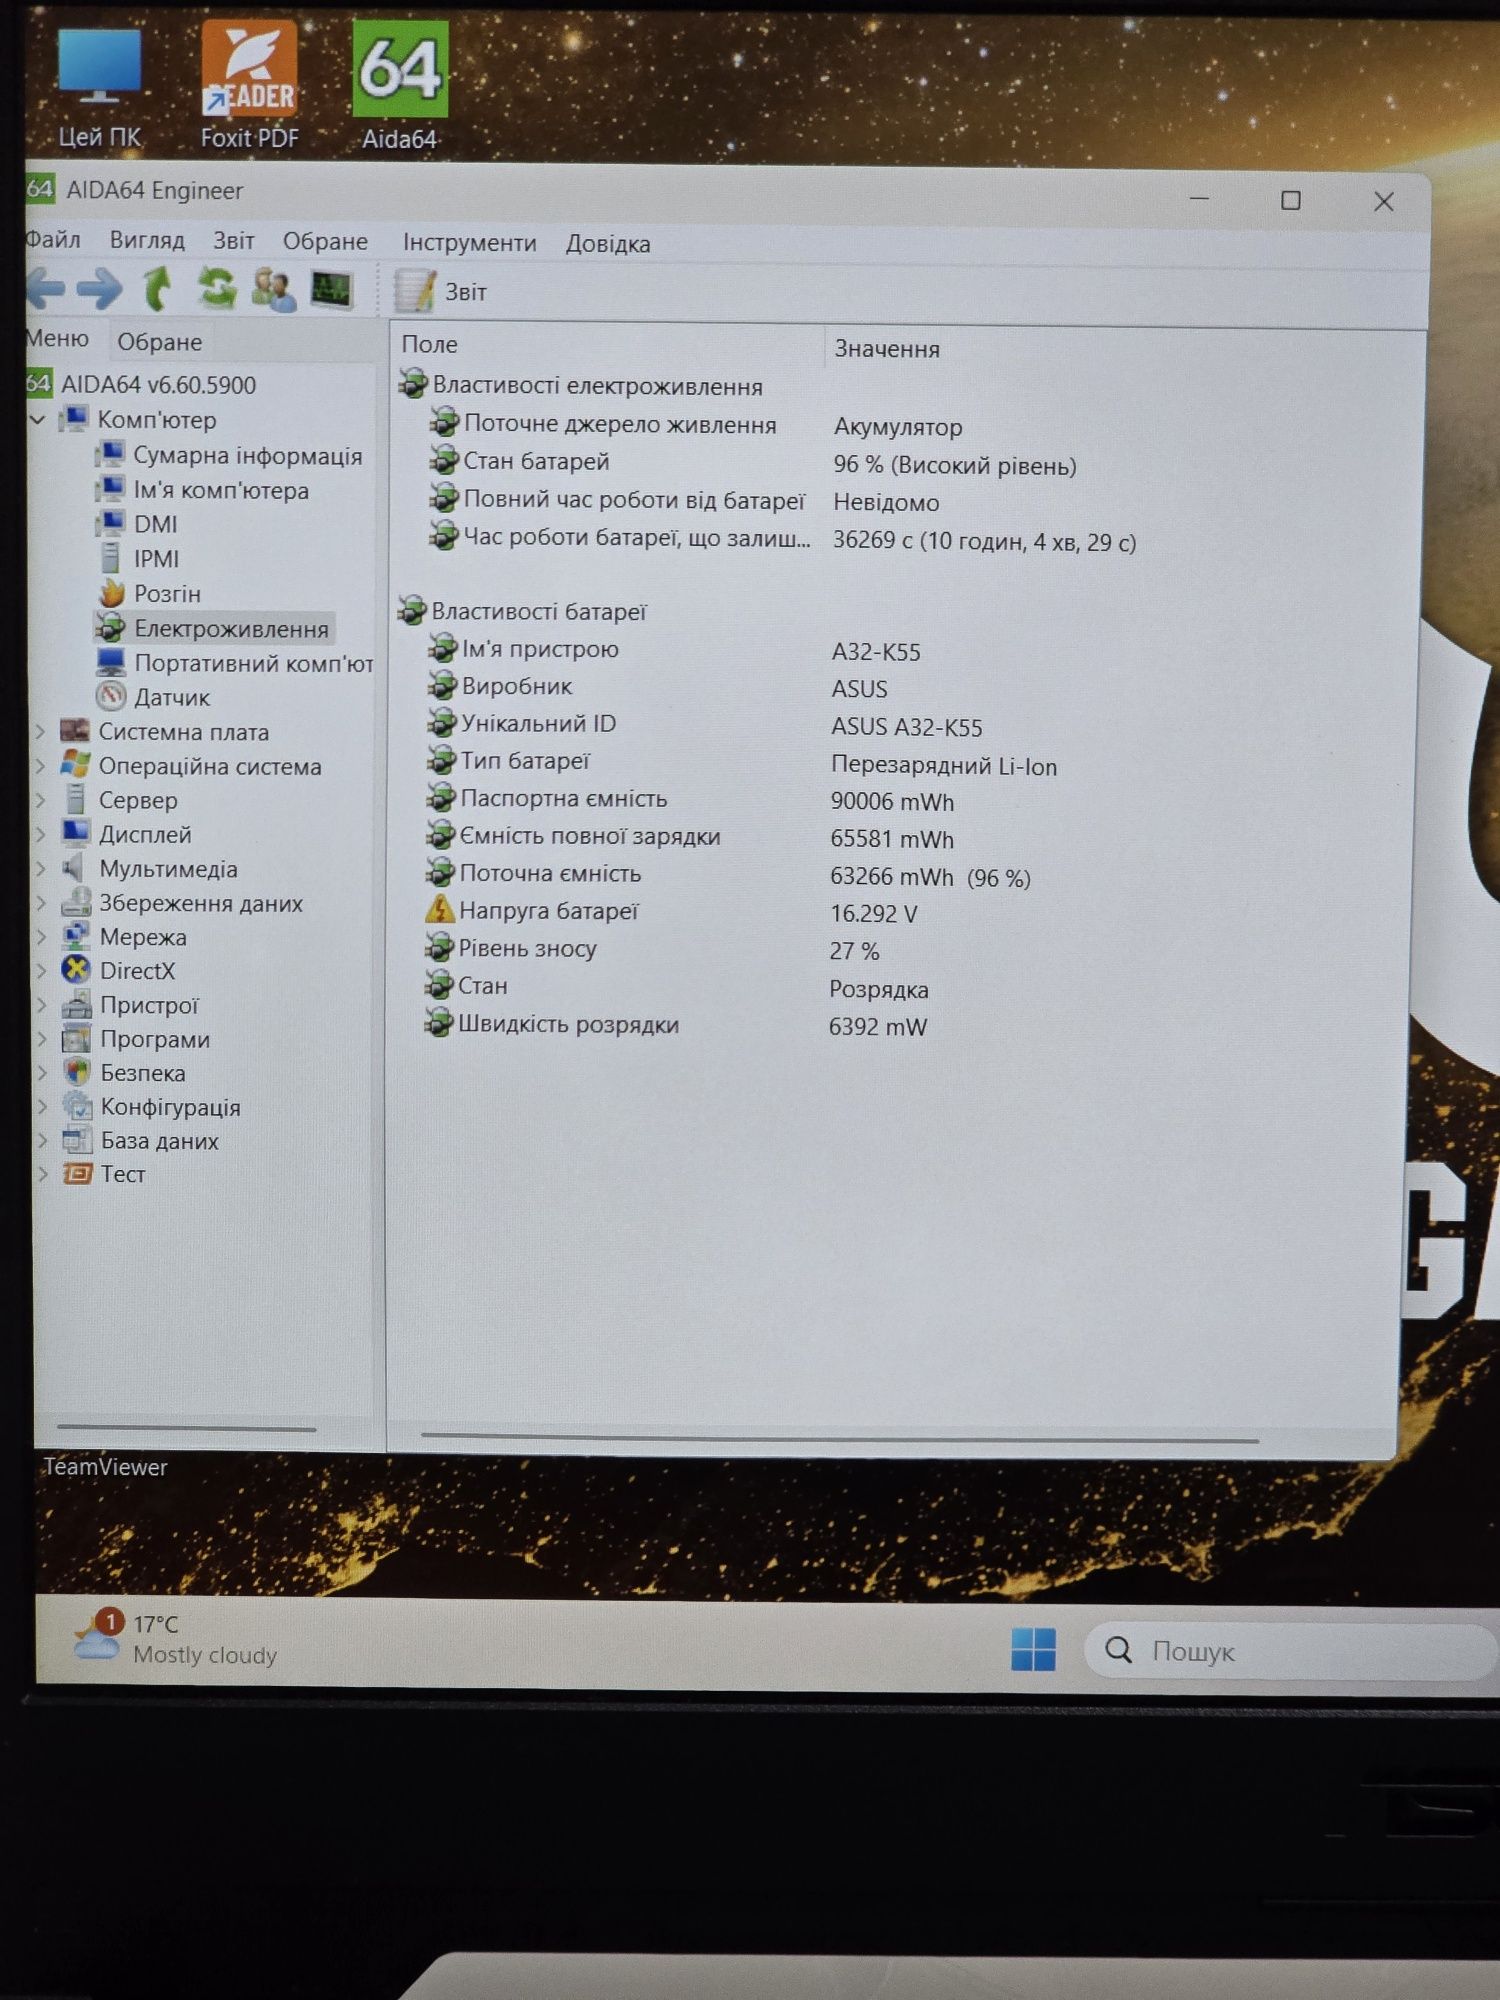Click the Refresh toolbar icon

216,289
